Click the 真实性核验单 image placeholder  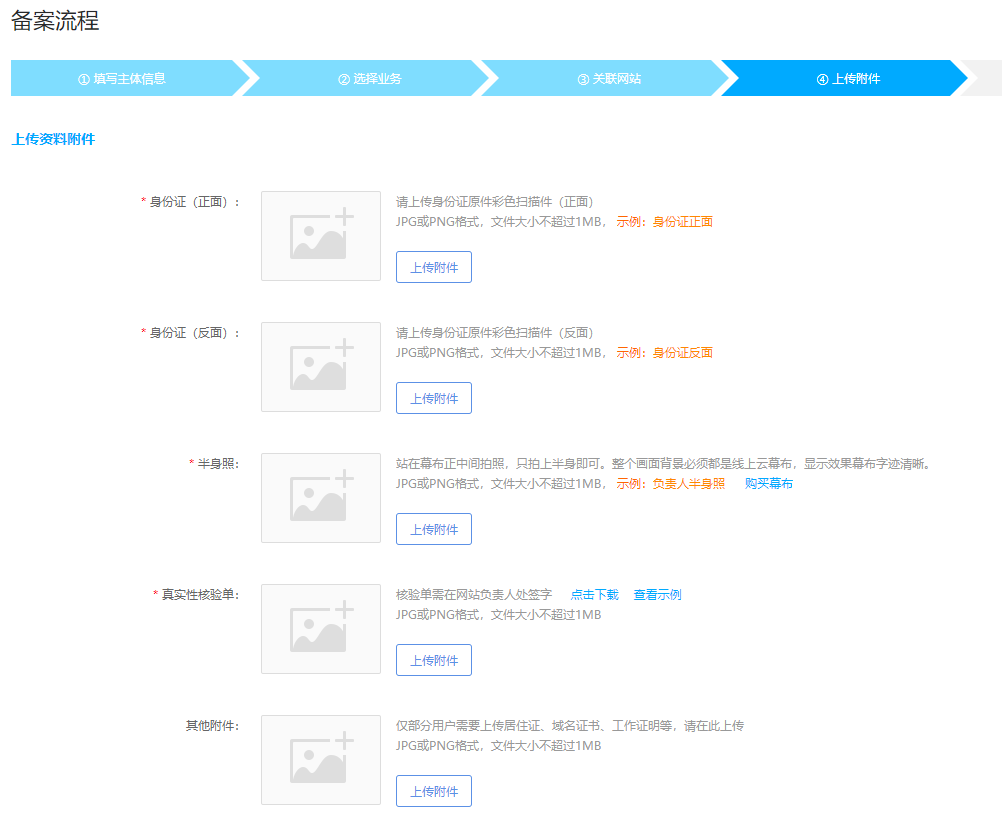click(x=320, y=629)
